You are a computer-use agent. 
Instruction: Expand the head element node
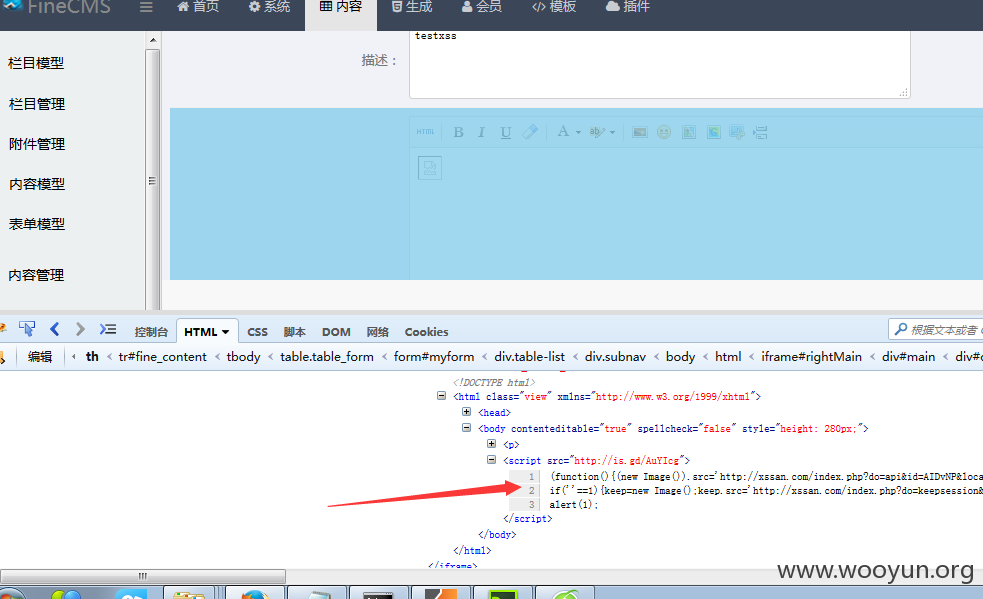466,411
